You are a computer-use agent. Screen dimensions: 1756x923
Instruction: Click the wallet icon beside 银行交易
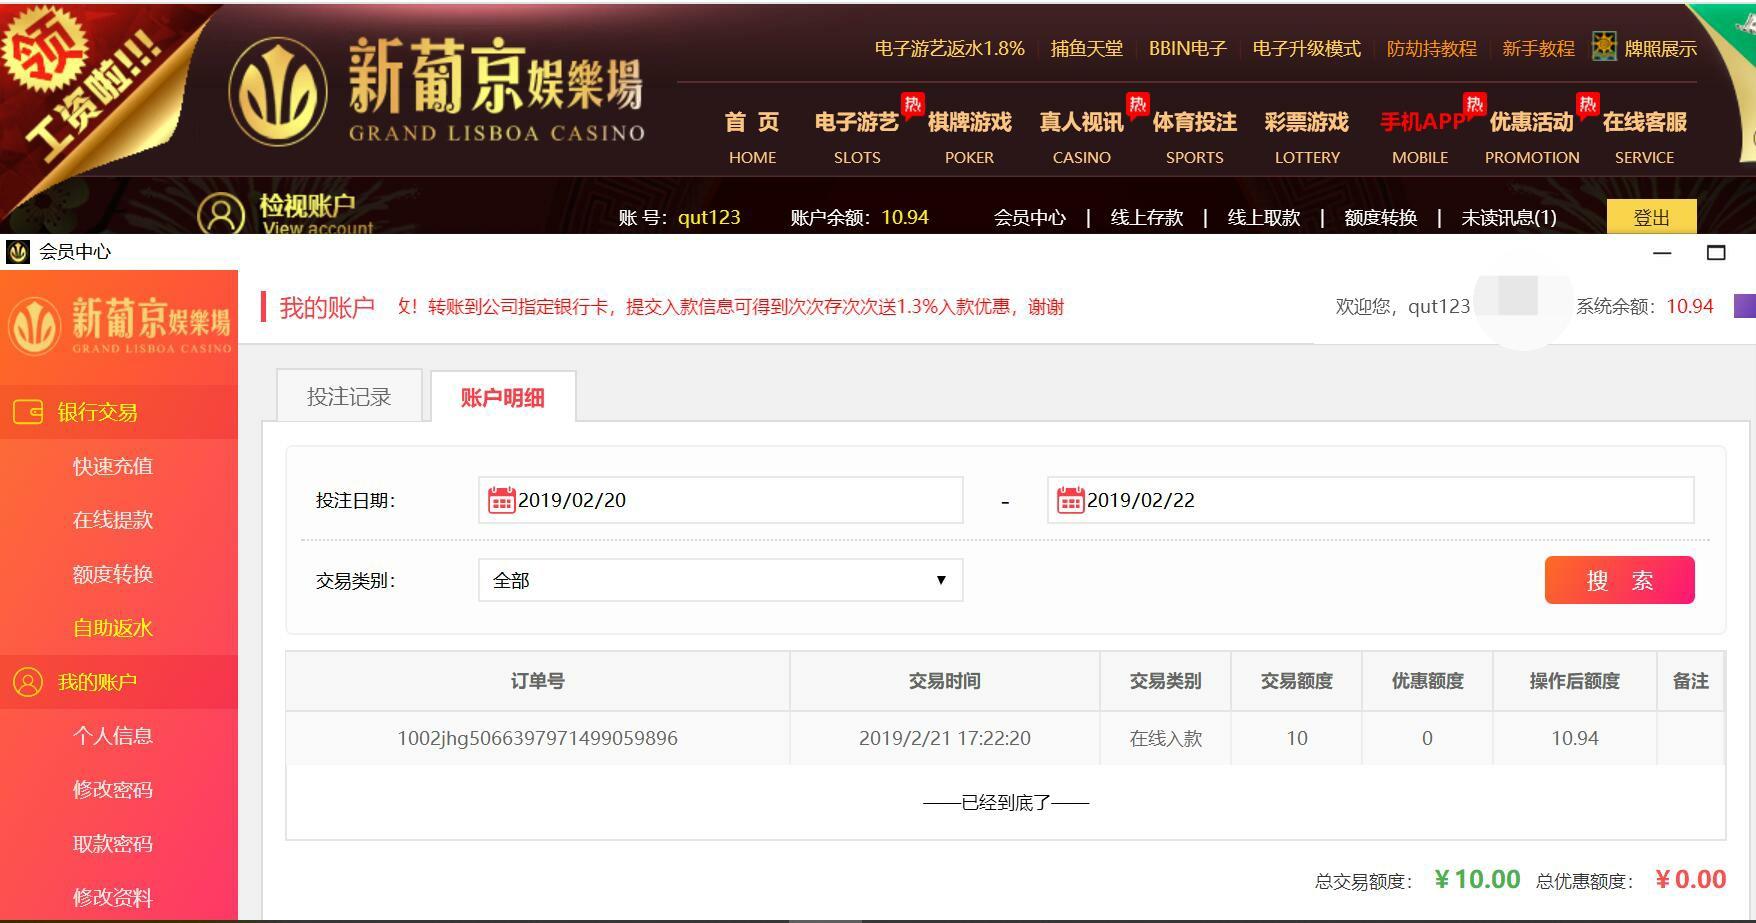point(27,412)
